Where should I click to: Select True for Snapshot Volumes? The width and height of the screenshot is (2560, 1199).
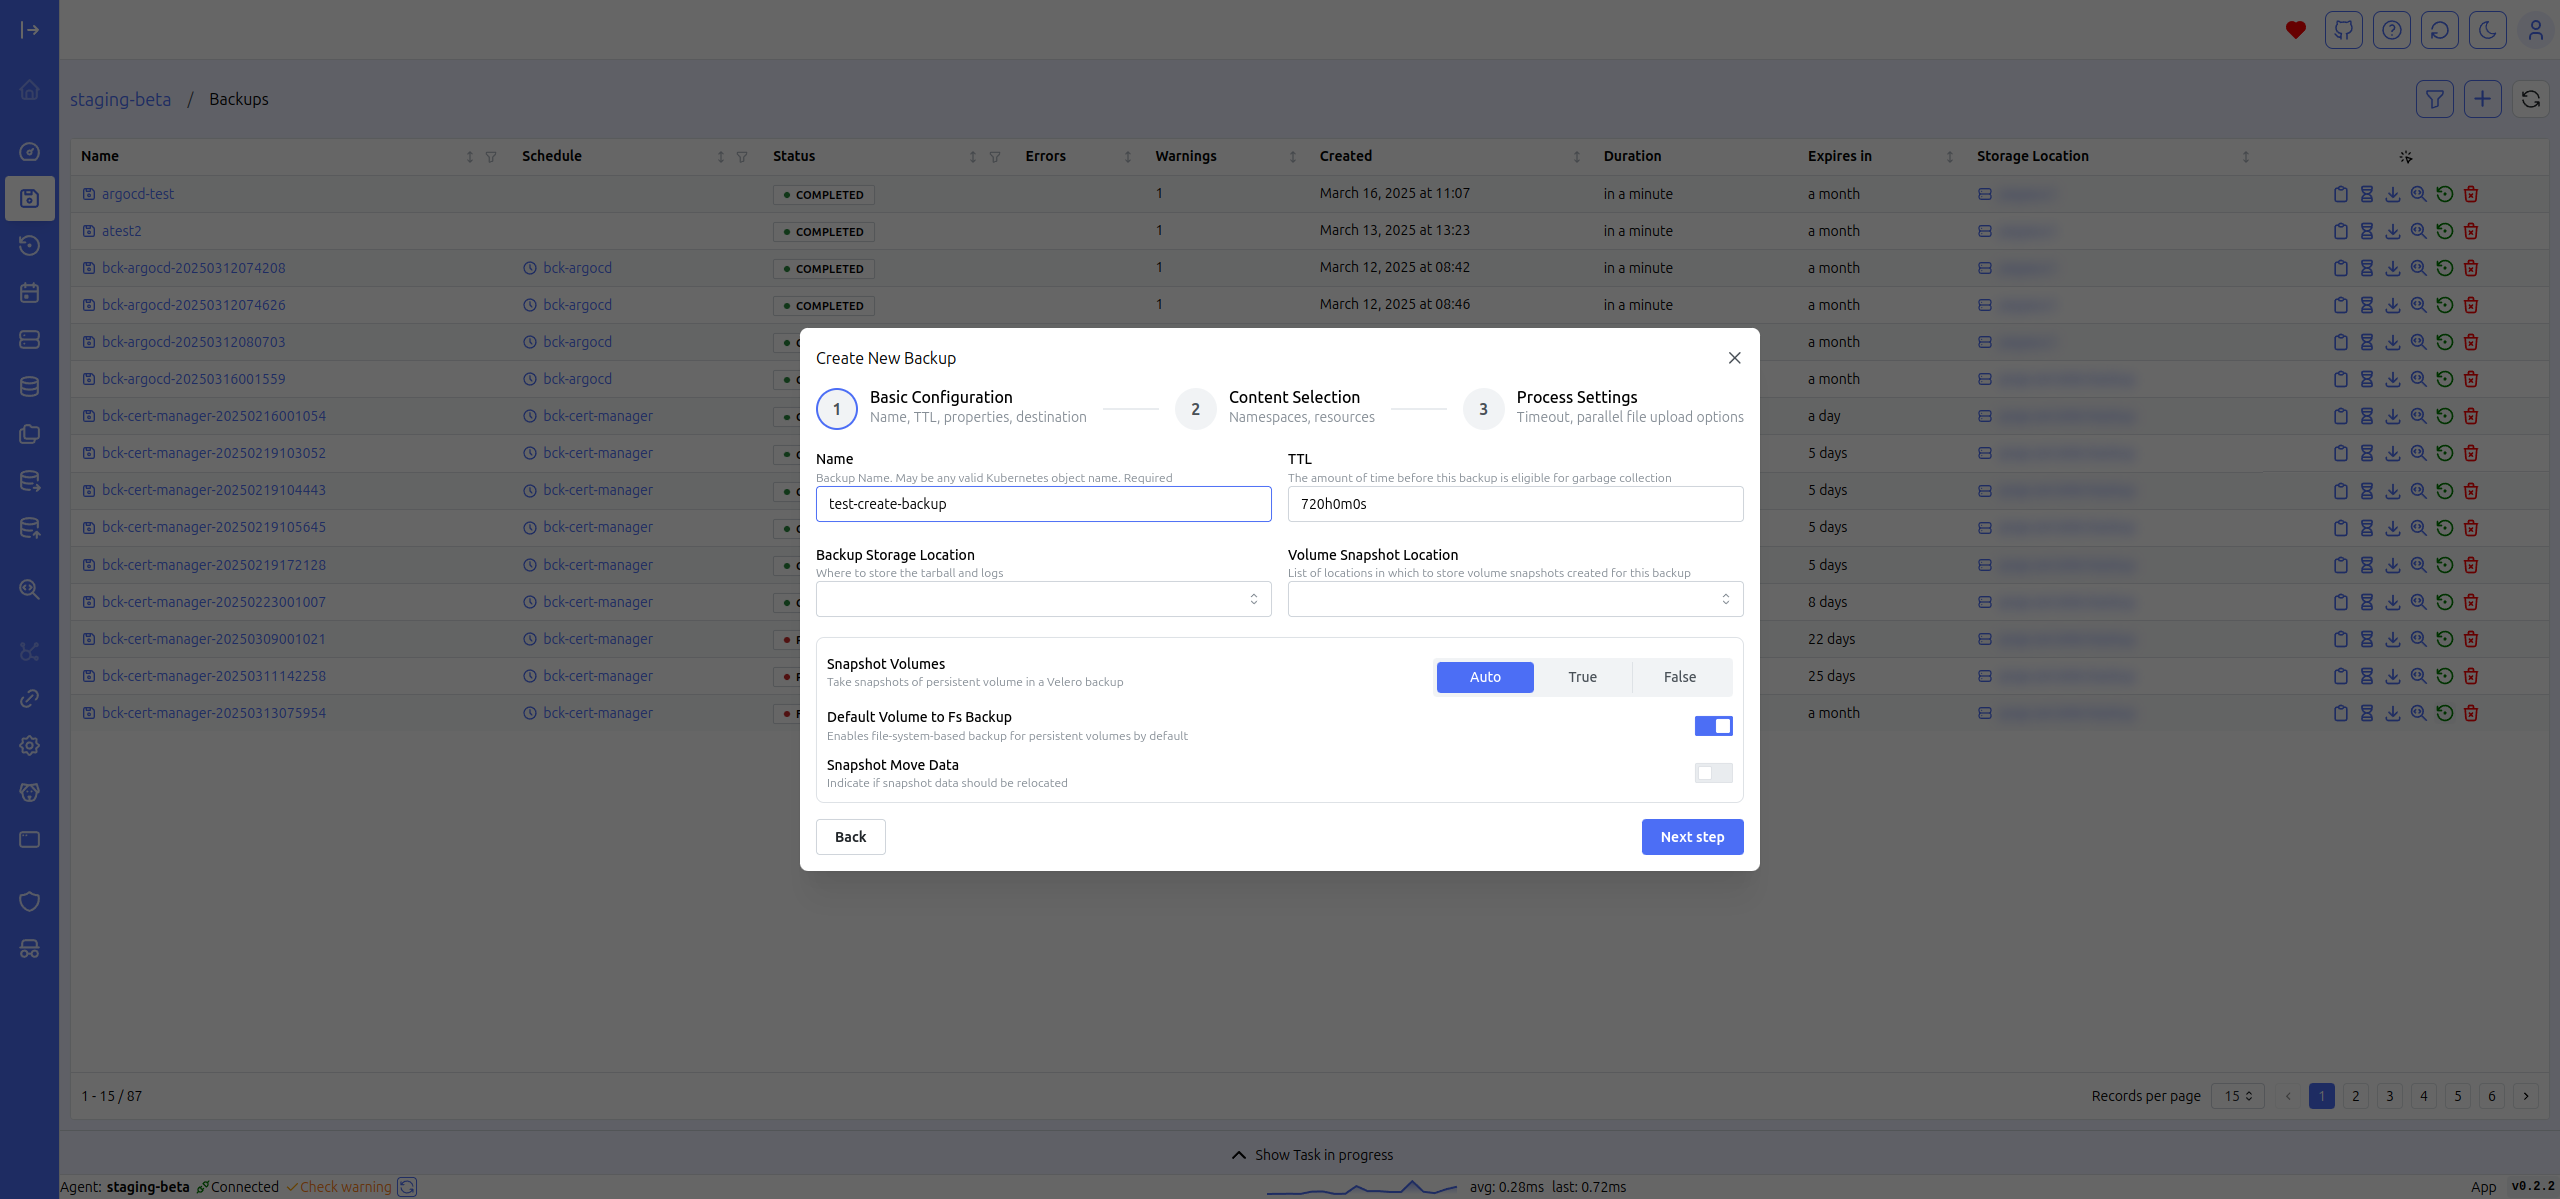coord(1582,677)
